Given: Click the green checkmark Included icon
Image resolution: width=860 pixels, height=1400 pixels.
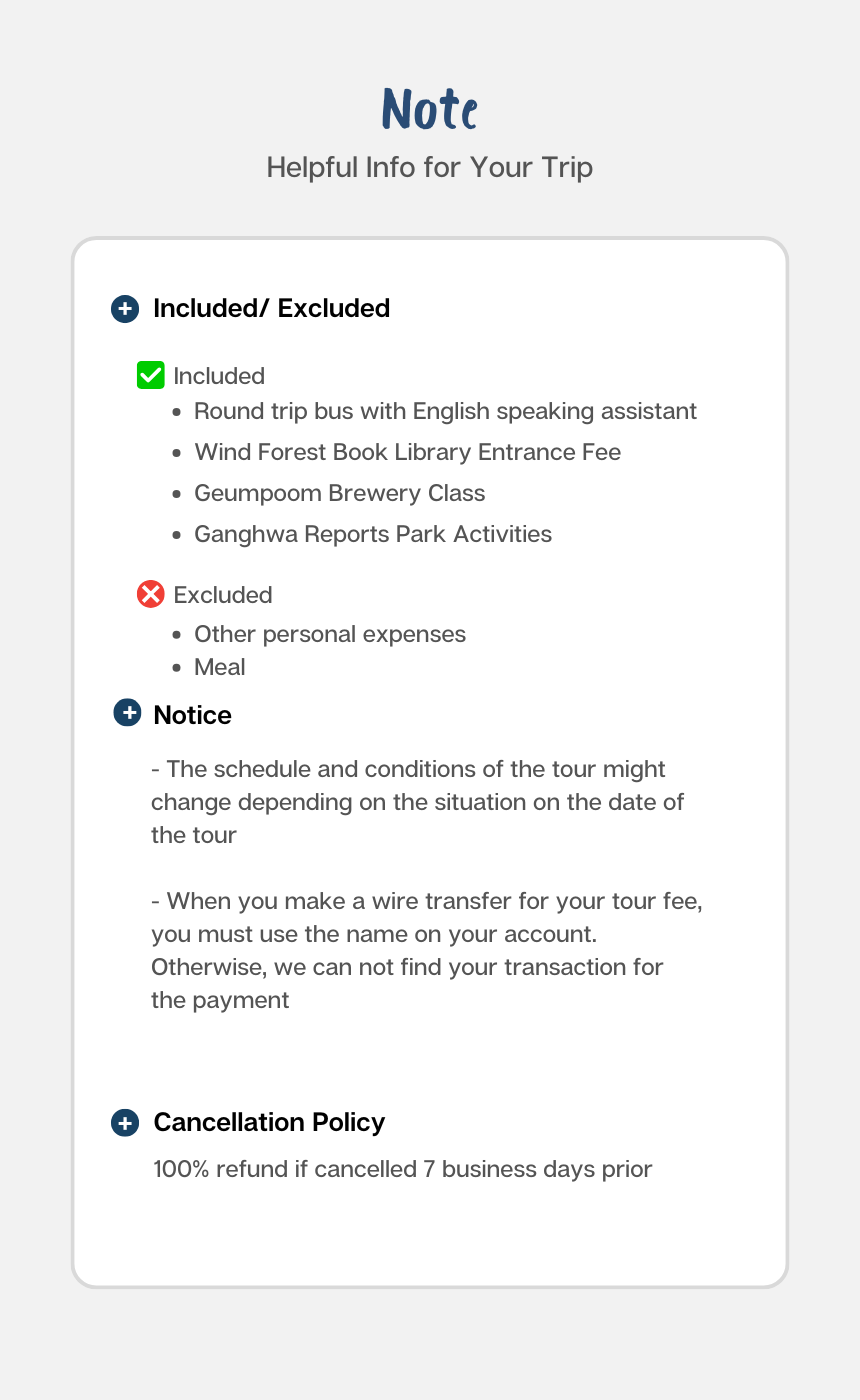Looking at the screenshot, I should [150, 375].
